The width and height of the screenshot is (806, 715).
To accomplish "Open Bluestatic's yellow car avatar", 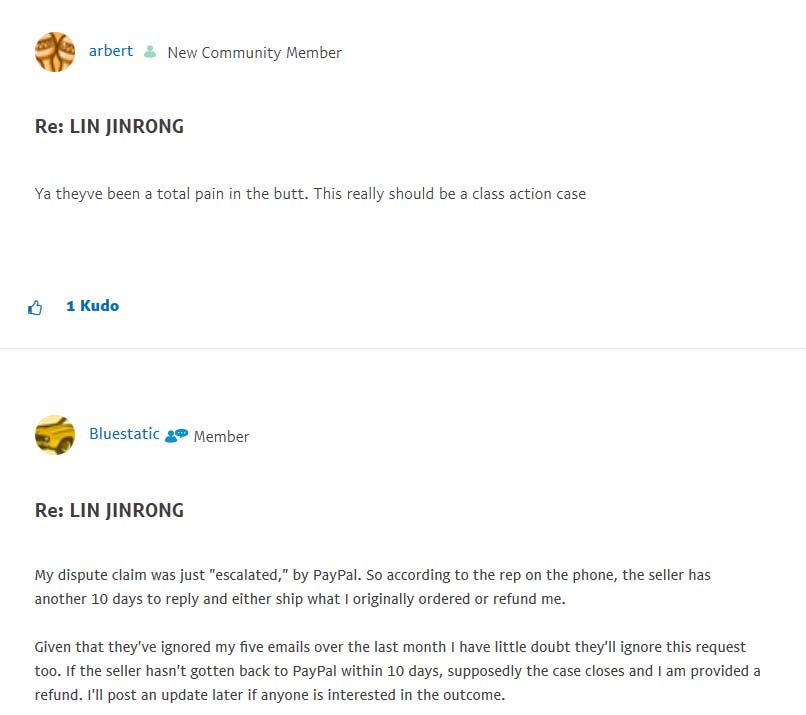I will coord(55,436).
